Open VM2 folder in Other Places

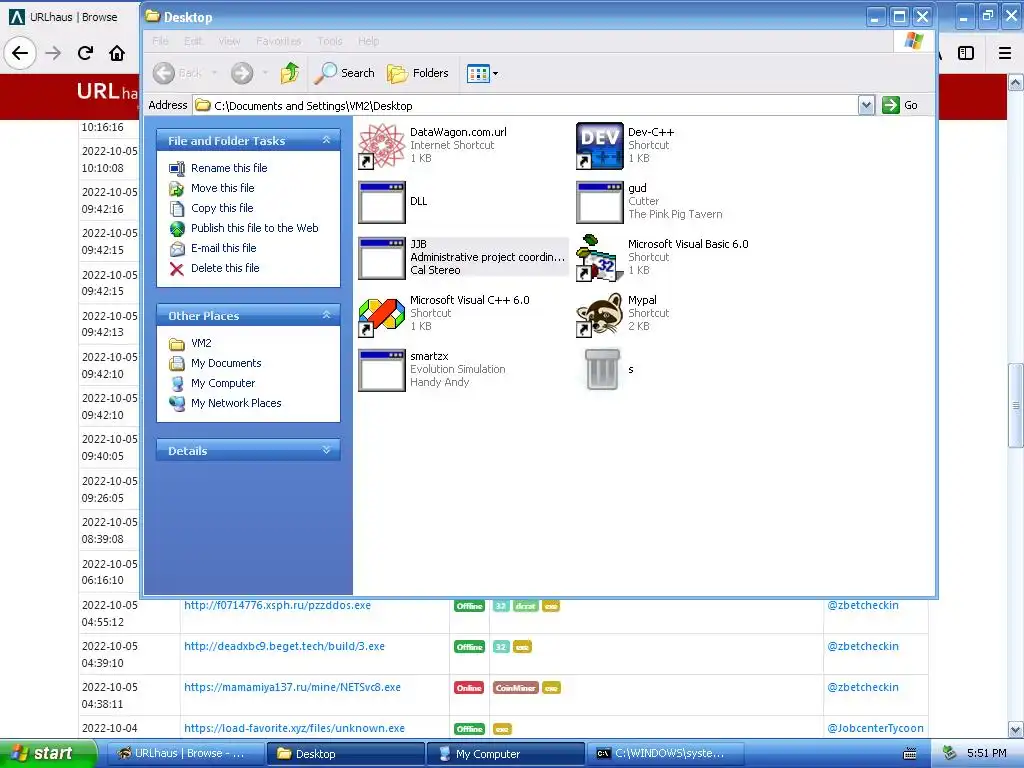190,344
